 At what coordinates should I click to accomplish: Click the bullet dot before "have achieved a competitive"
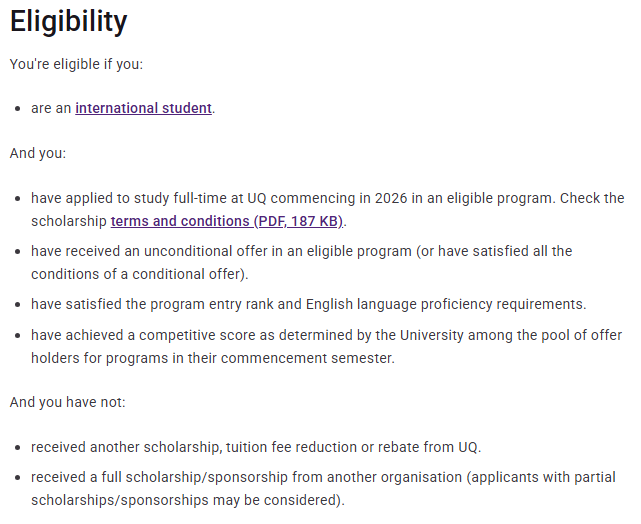(18, 335)
